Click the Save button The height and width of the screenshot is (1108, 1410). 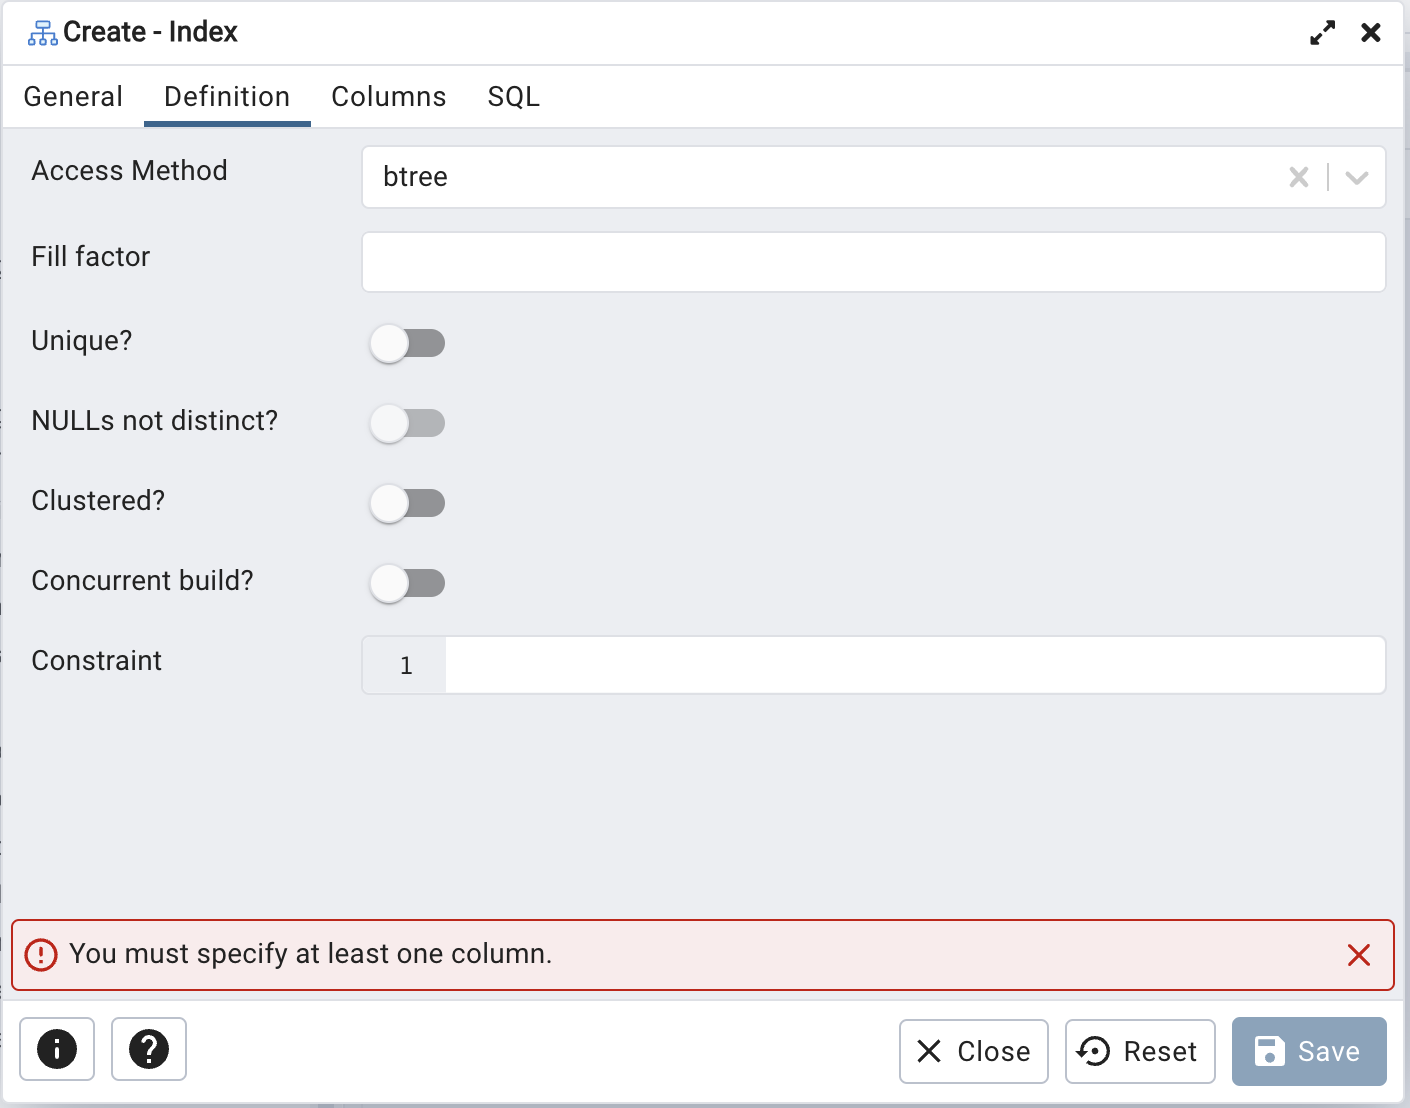(1308, 1051)
